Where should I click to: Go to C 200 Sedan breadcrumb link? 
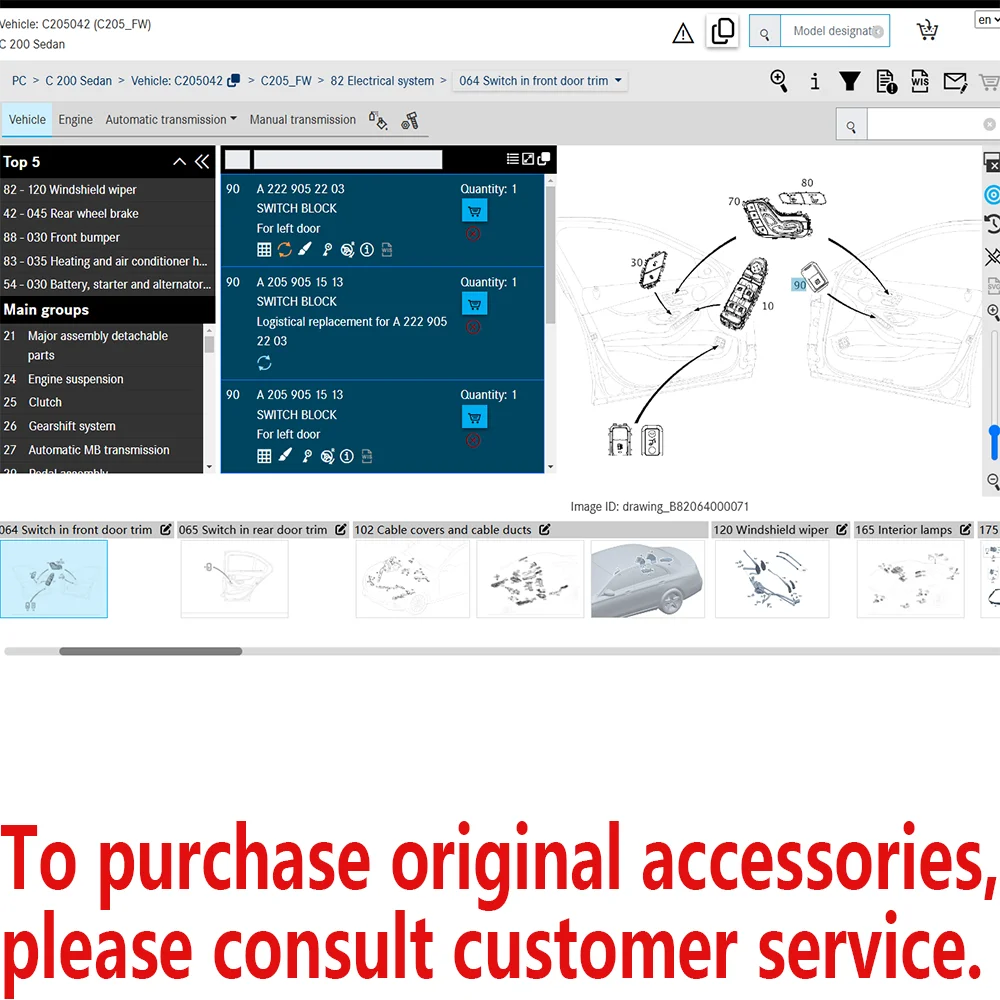tap(78, 81)
